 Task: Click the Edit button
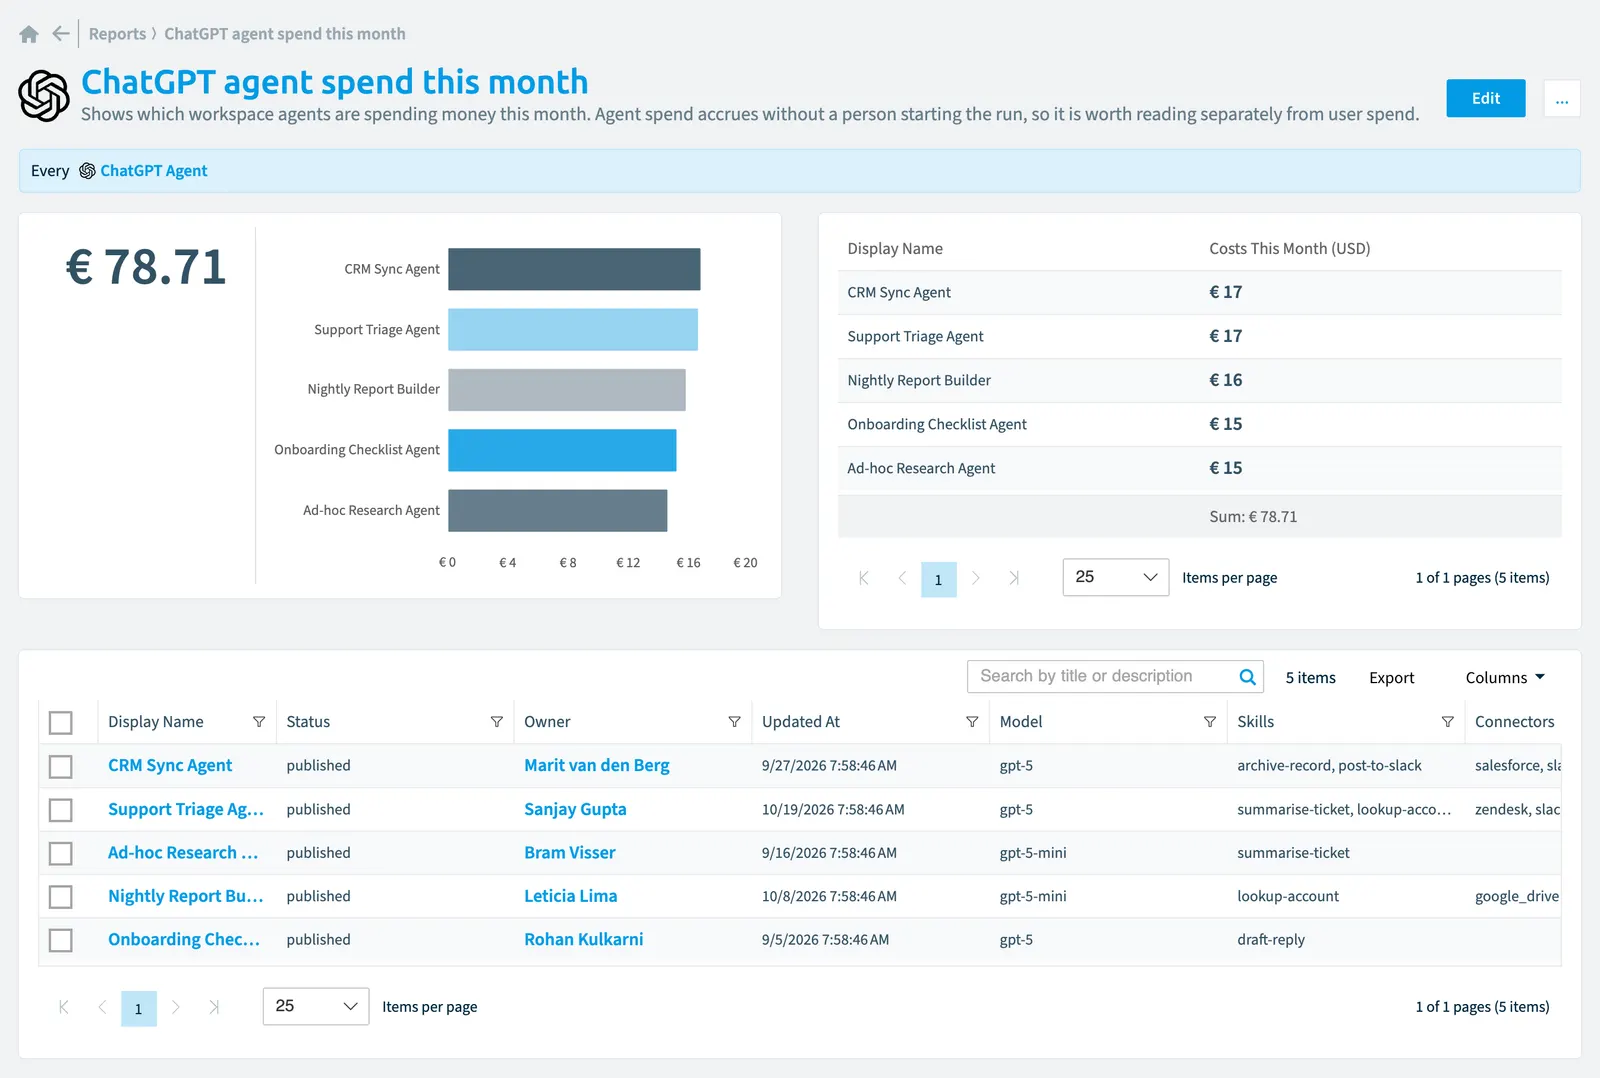1486,98
